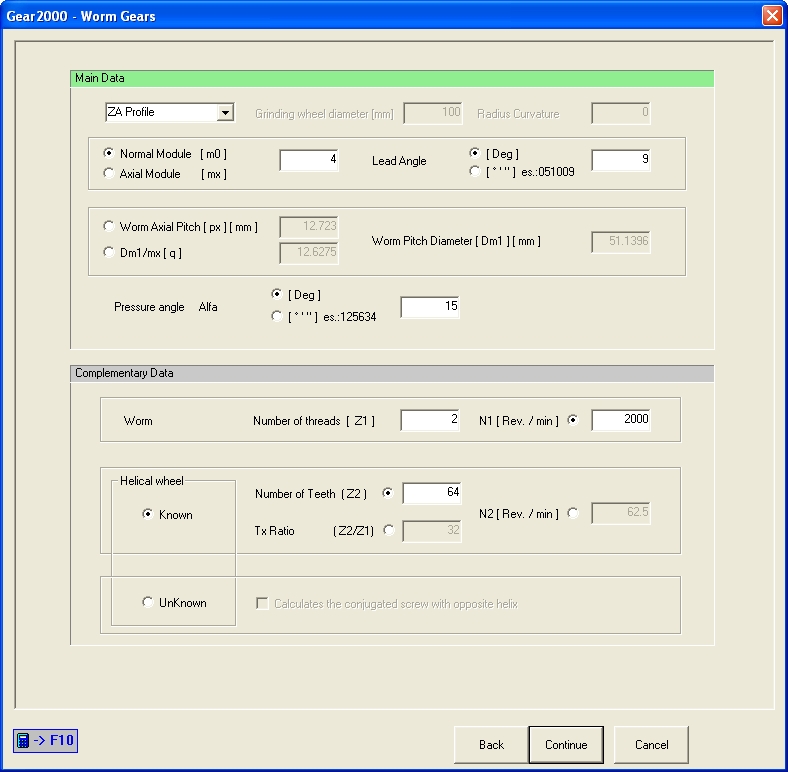The image size is (788, 772).
Task: Select Number of Teeth (Z2) radio button
Action: coord(387,493)
